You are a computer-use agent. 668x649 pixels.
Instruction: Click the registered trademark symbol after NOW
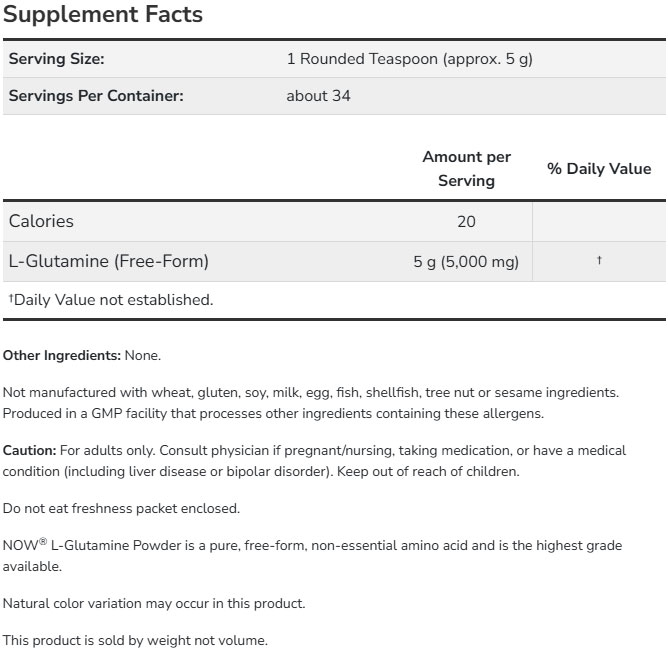(x=41, y=542)
